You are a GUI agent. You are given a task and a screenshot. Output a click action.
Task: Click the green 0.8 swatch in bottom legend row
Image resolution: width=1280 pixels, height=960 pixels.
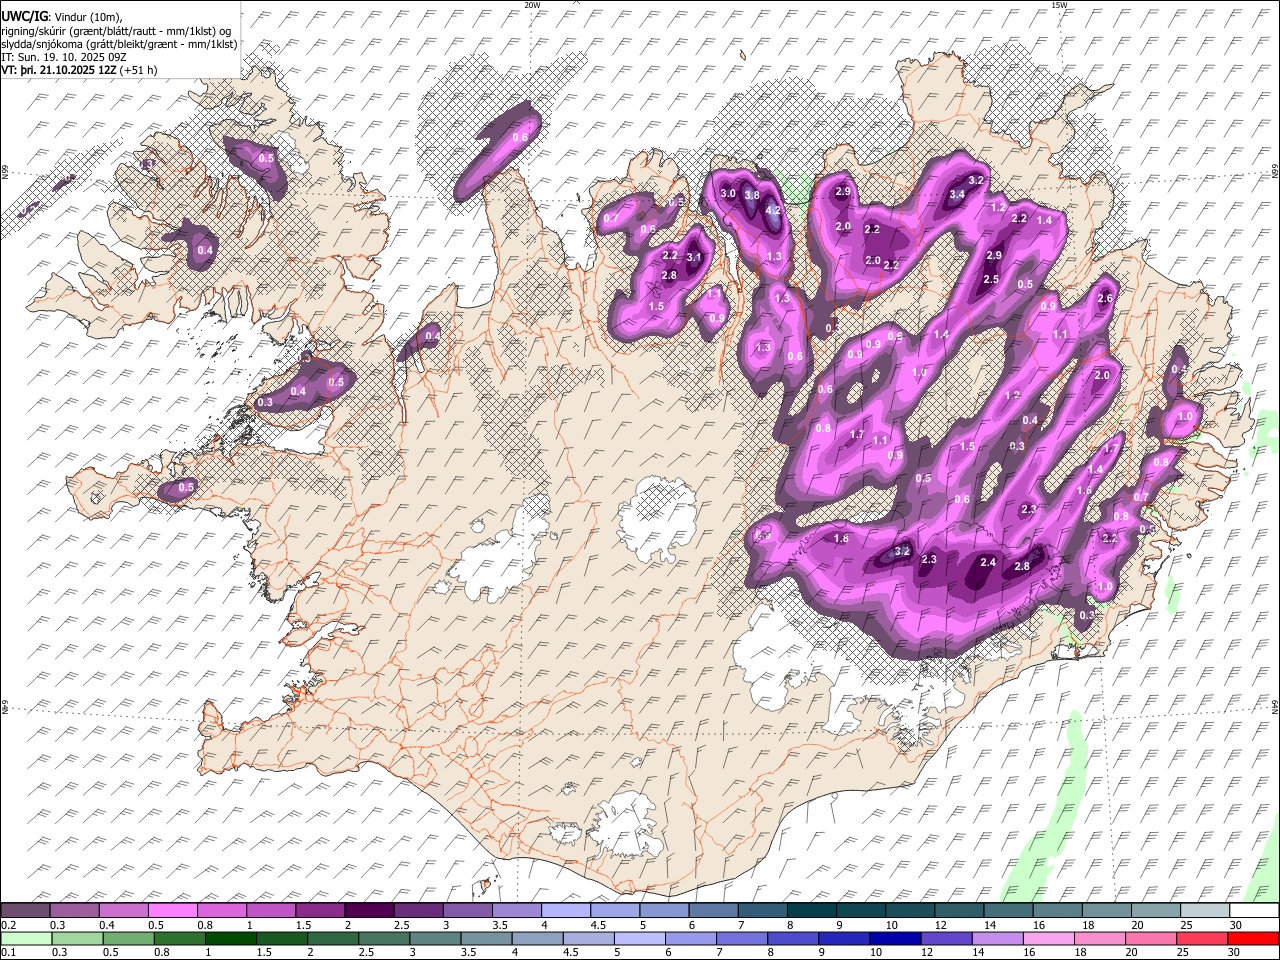tap(180, 938)
